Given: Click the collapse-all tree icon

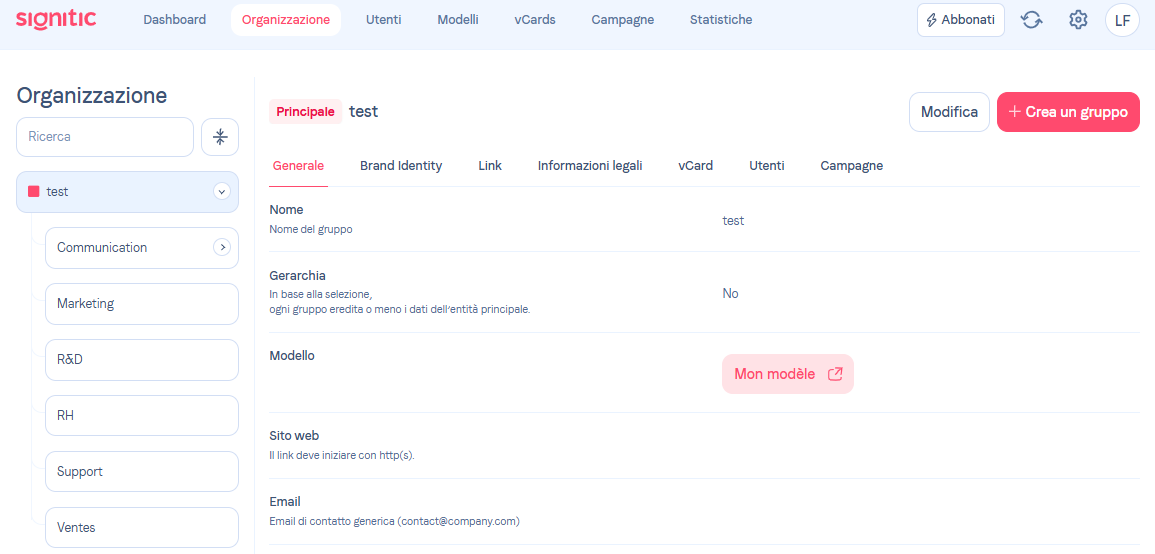Looking at the screenshot, I should pos(220,137).
